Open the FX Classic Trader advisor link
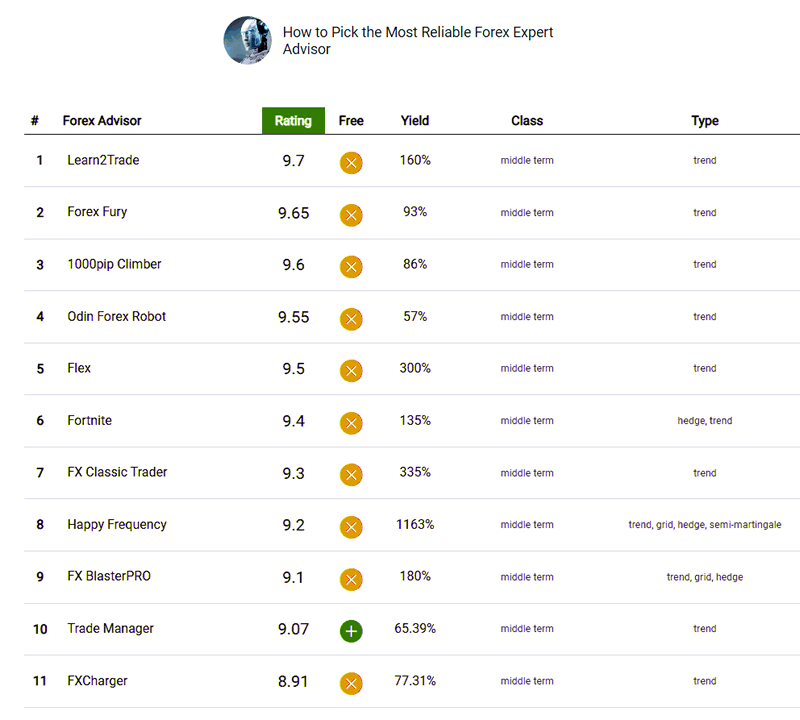Image resolution: width=800 pixels, height=720 pixels. coord(117,472)
